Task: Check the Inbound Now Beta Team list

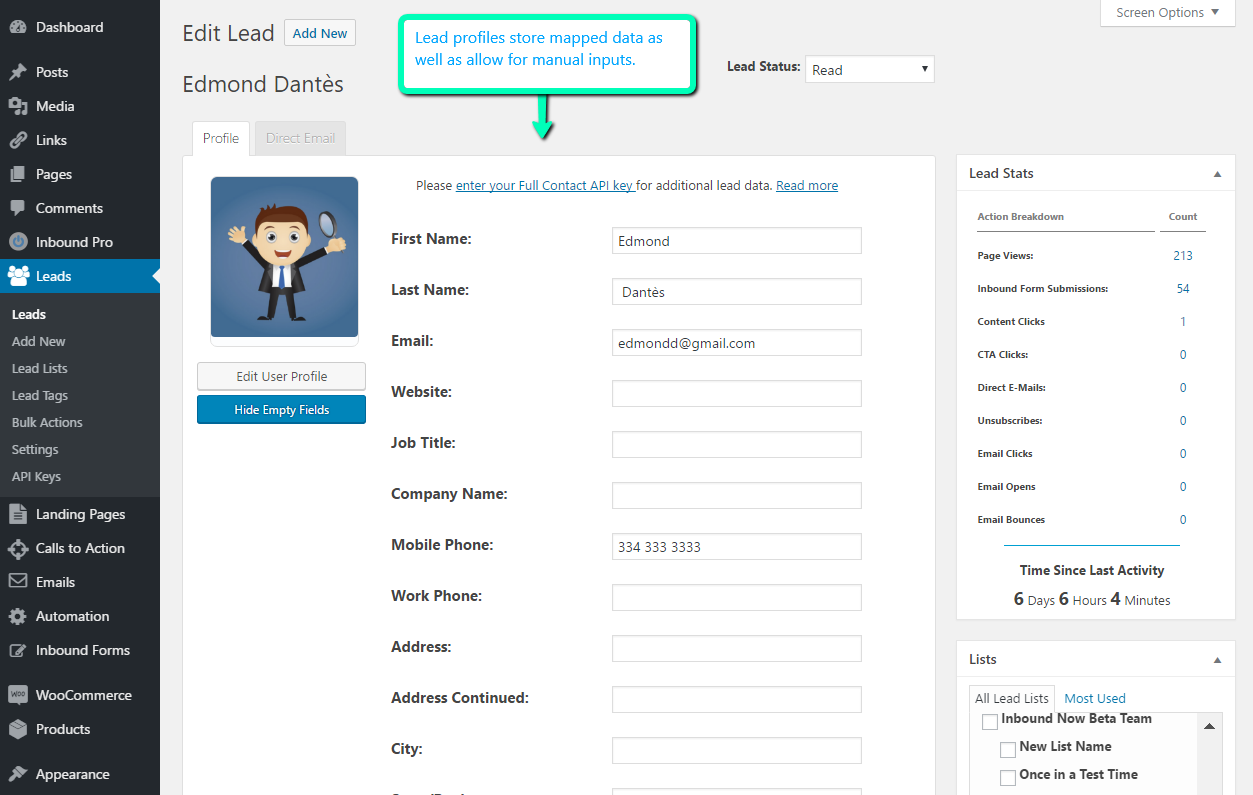Action: click(990, 722)
